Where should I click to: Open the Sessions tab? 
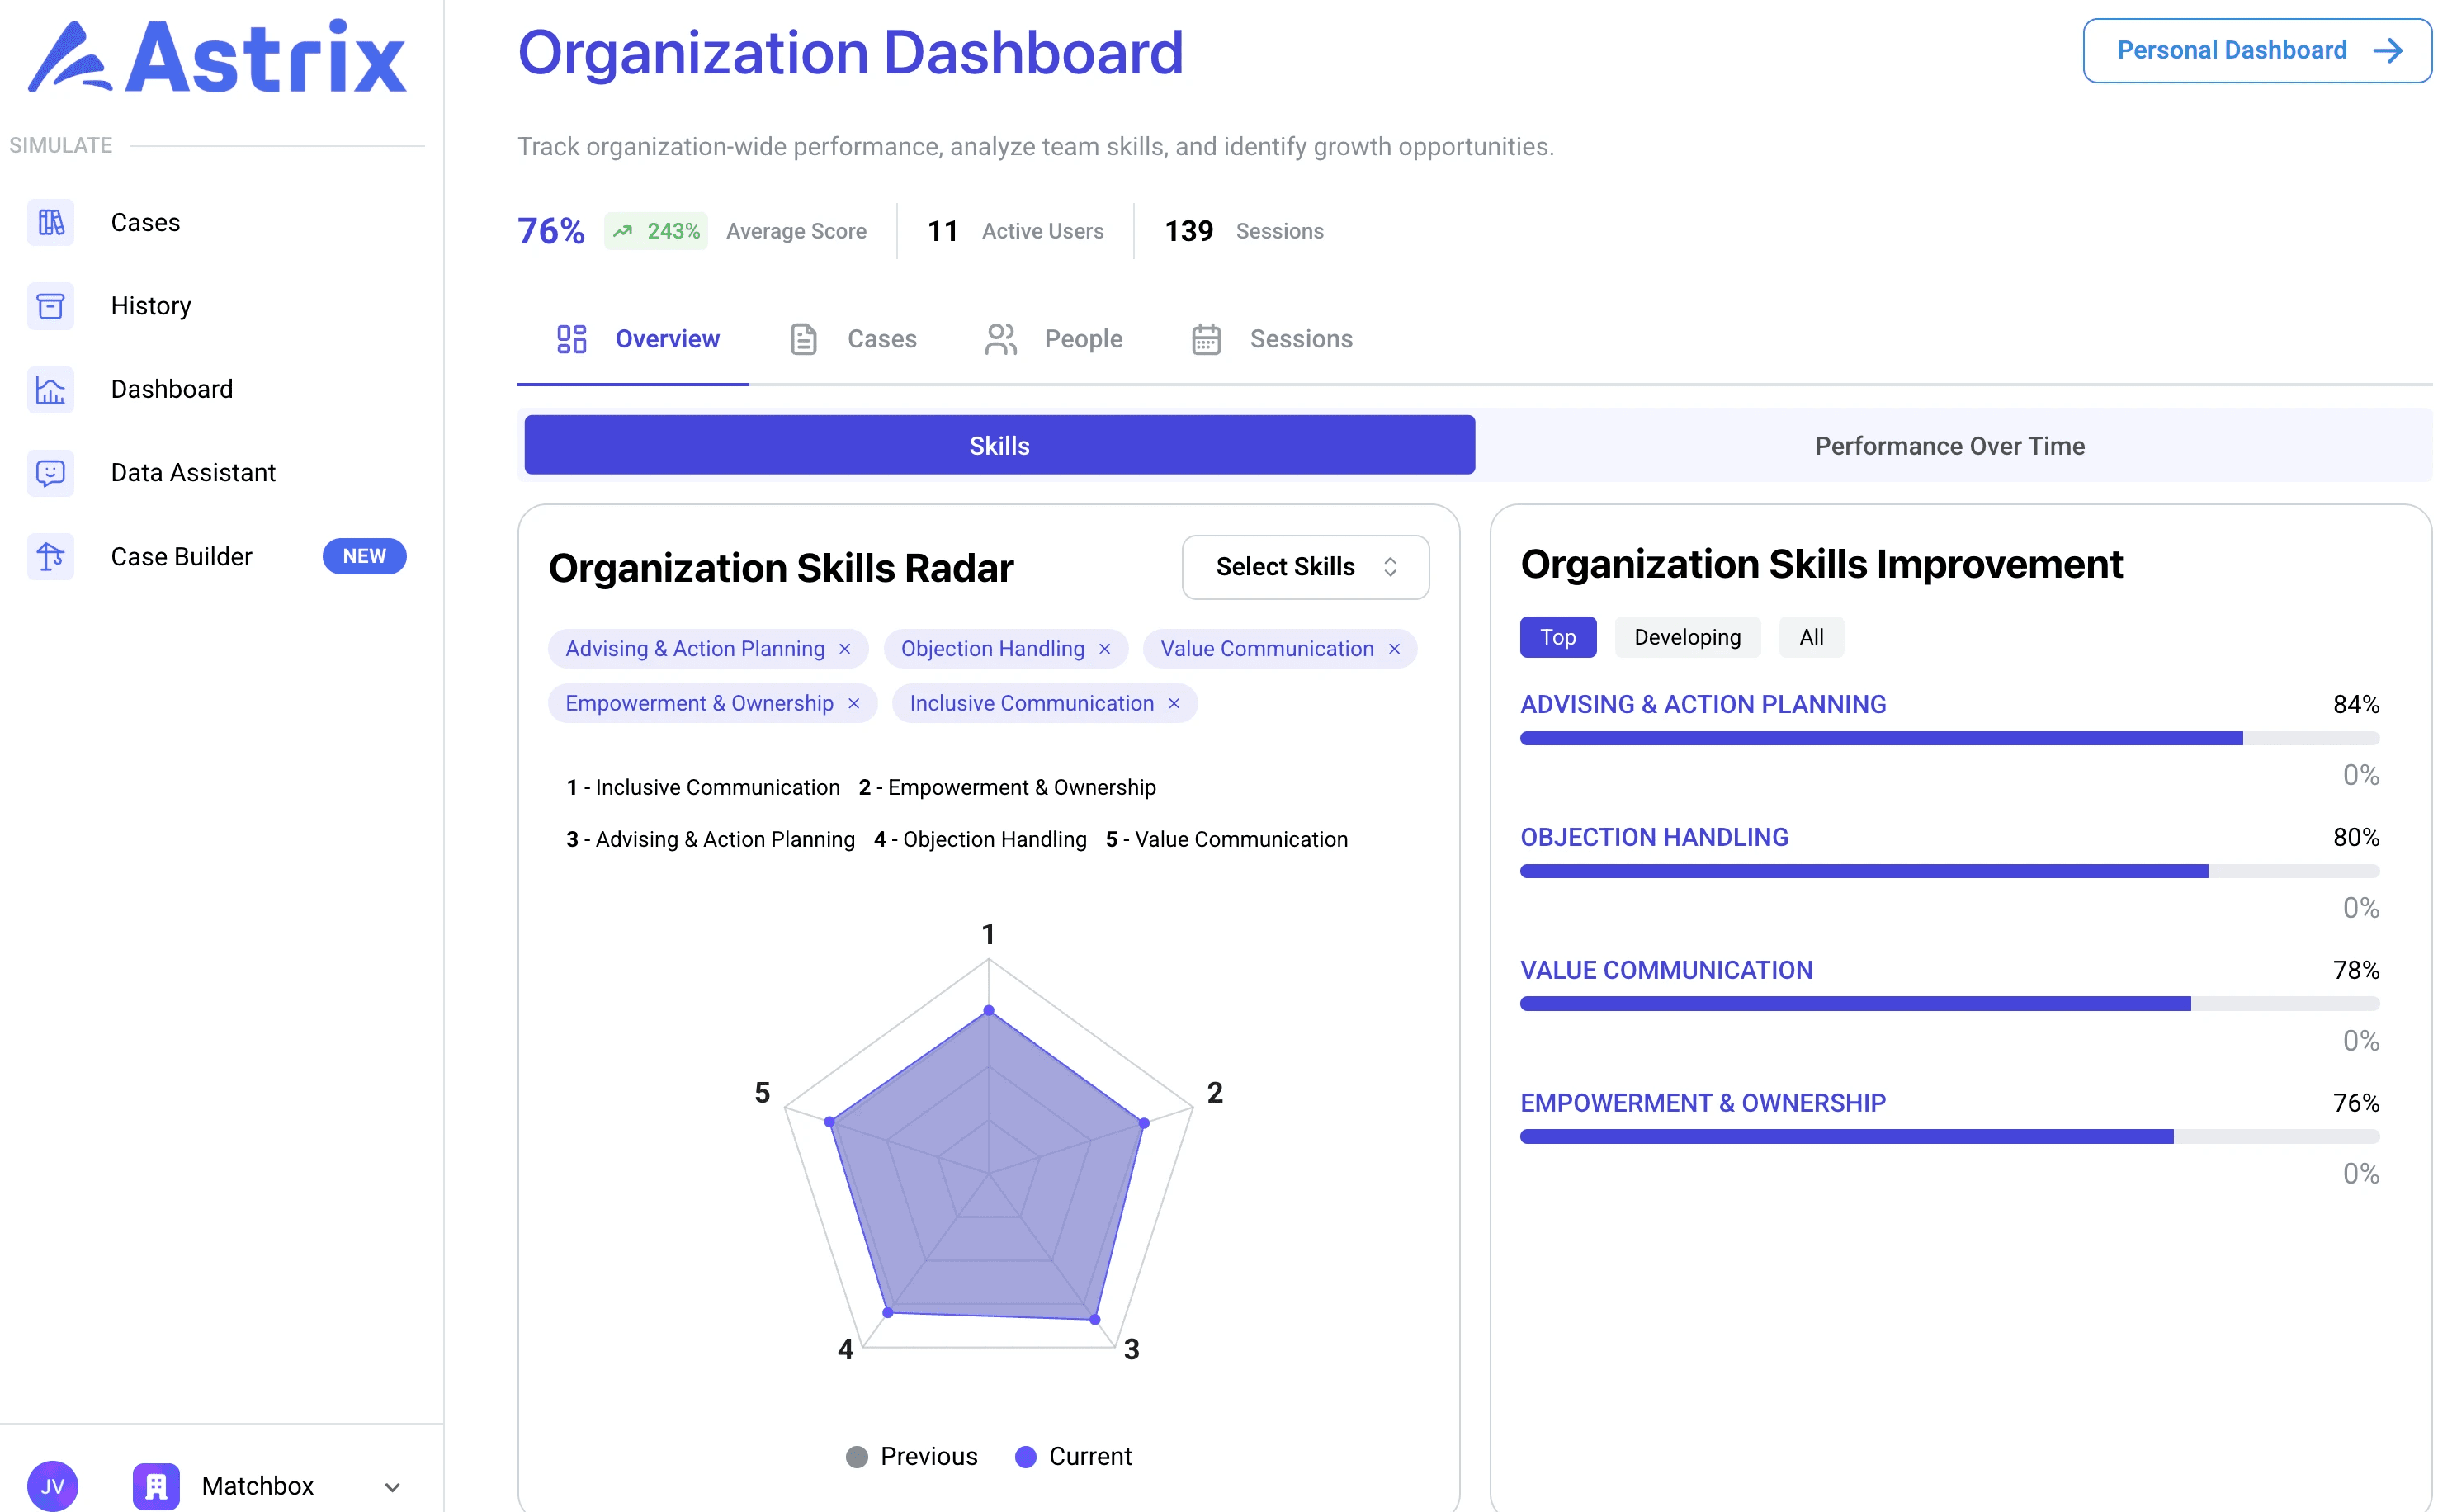click(1272, 339)
